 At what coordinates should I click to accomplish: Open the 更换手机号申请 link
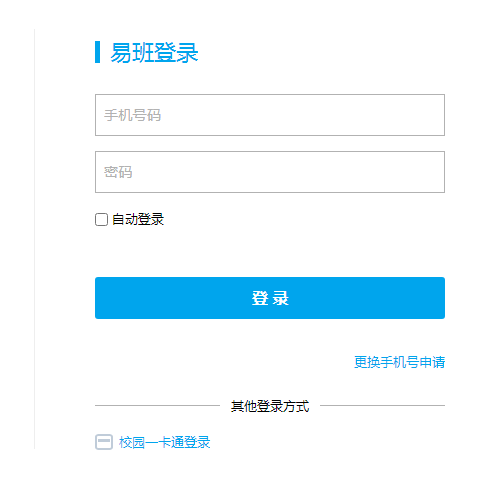click(399, 362)
